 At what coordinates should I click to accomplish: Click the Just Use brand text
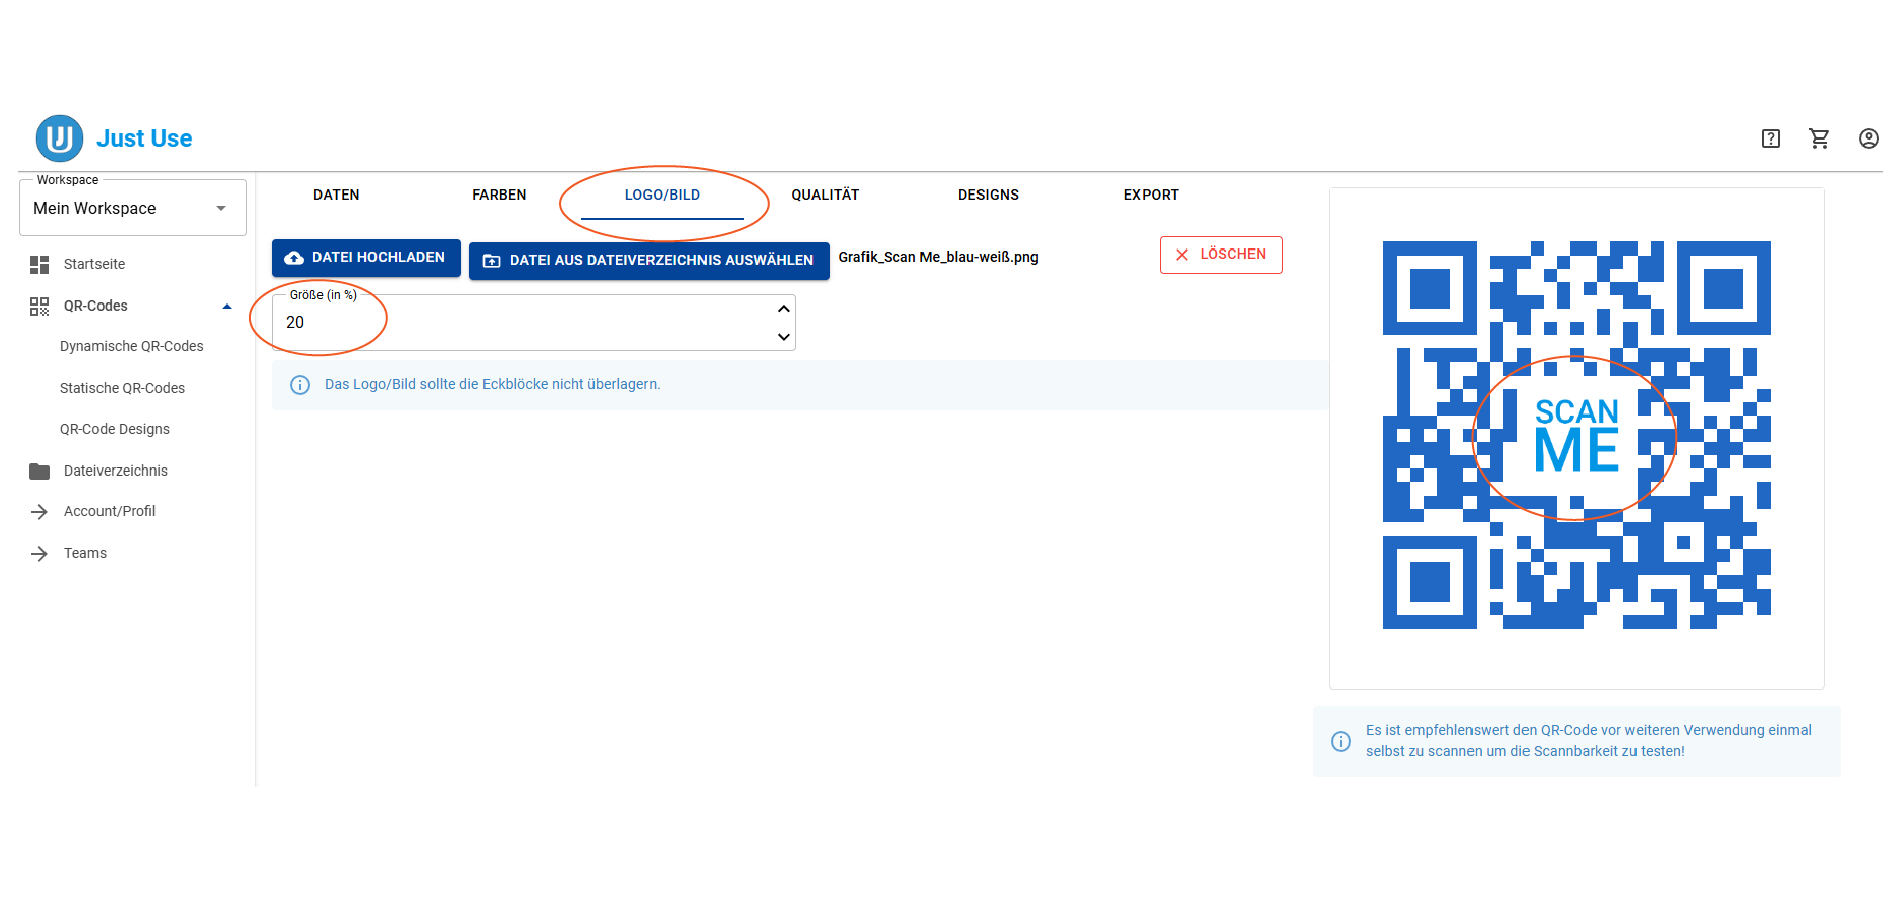tap(144, 139)
